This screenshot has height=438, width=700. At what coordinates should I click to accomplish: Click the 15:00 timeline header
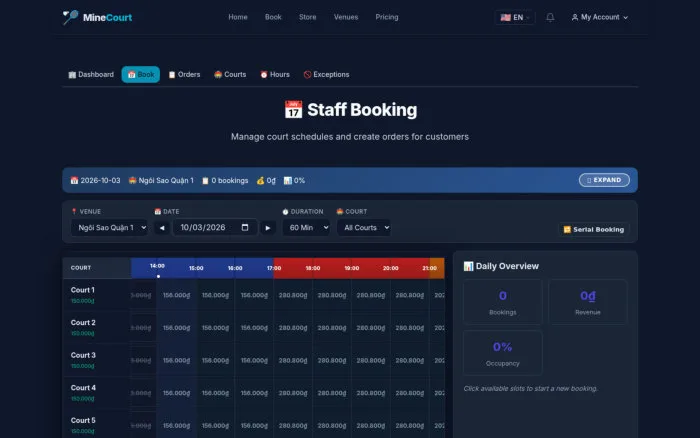(x=196, y=268)
